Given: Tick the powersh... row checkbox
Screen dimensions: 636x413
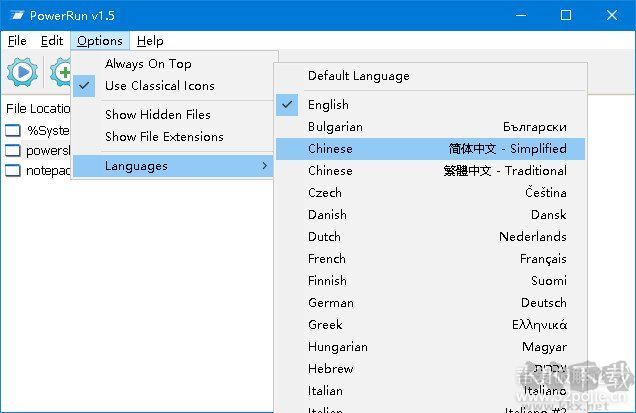Looking at the screenshot, I should (x=13, y=151).
